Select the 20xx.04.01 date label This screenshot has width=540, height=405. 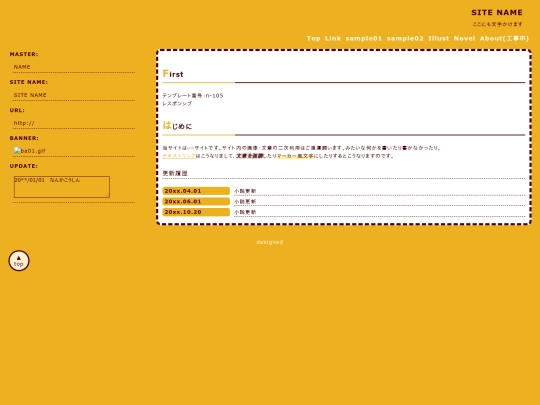coord(196,191)
